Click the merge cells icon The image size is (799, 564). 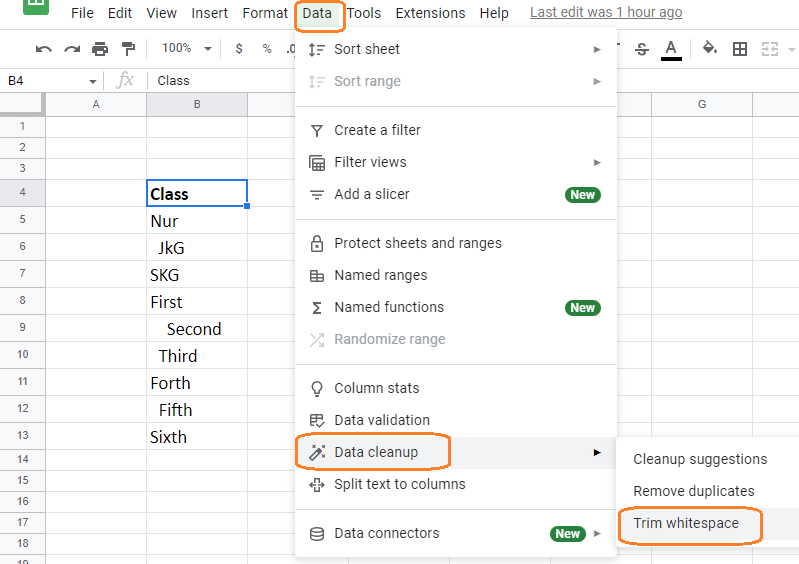point(769,49)
